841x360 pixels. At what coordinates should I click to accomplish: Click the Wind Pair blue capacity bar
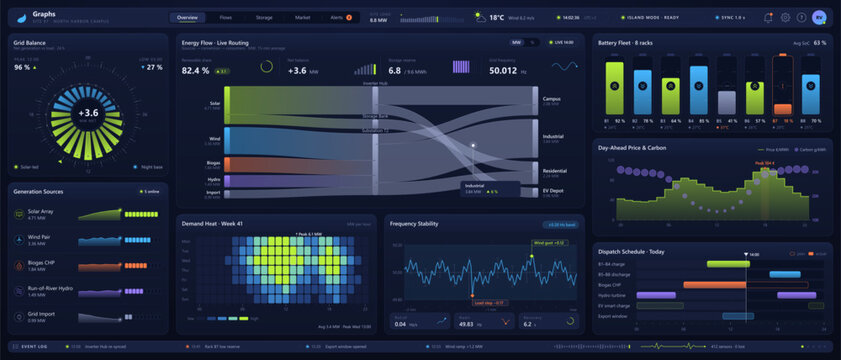[x=137, y=240]
